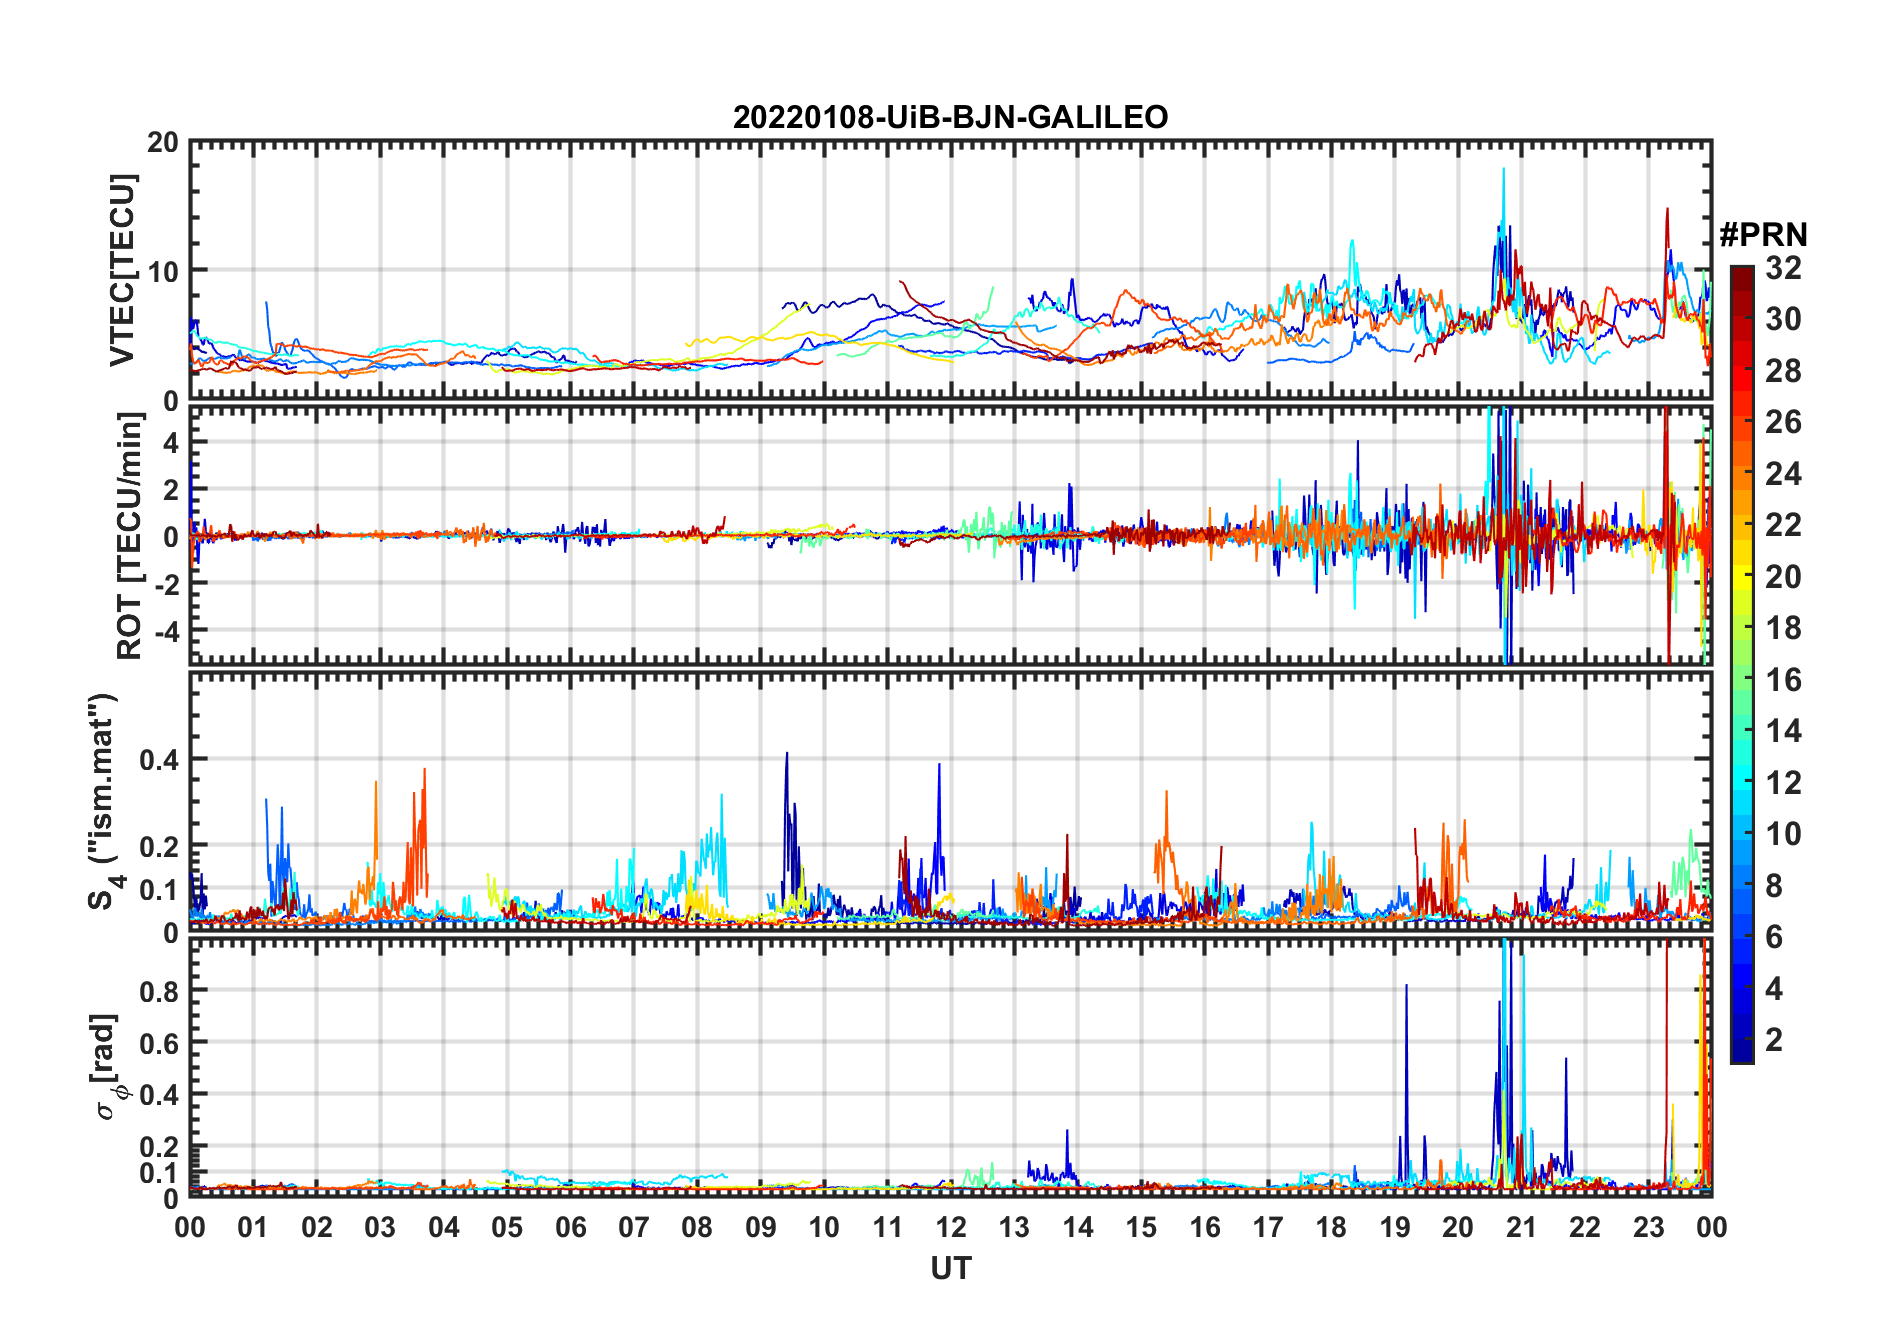
Task: Click colorbar tick label 10
Action: 1783,834
